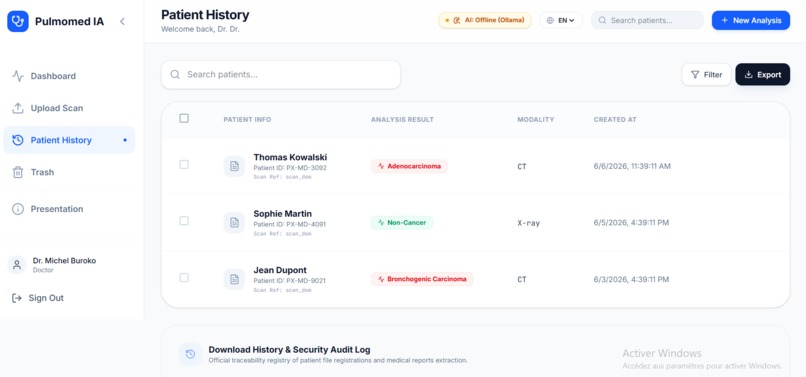
Task: Open Jean Dupont patient record
Action: 280,271
